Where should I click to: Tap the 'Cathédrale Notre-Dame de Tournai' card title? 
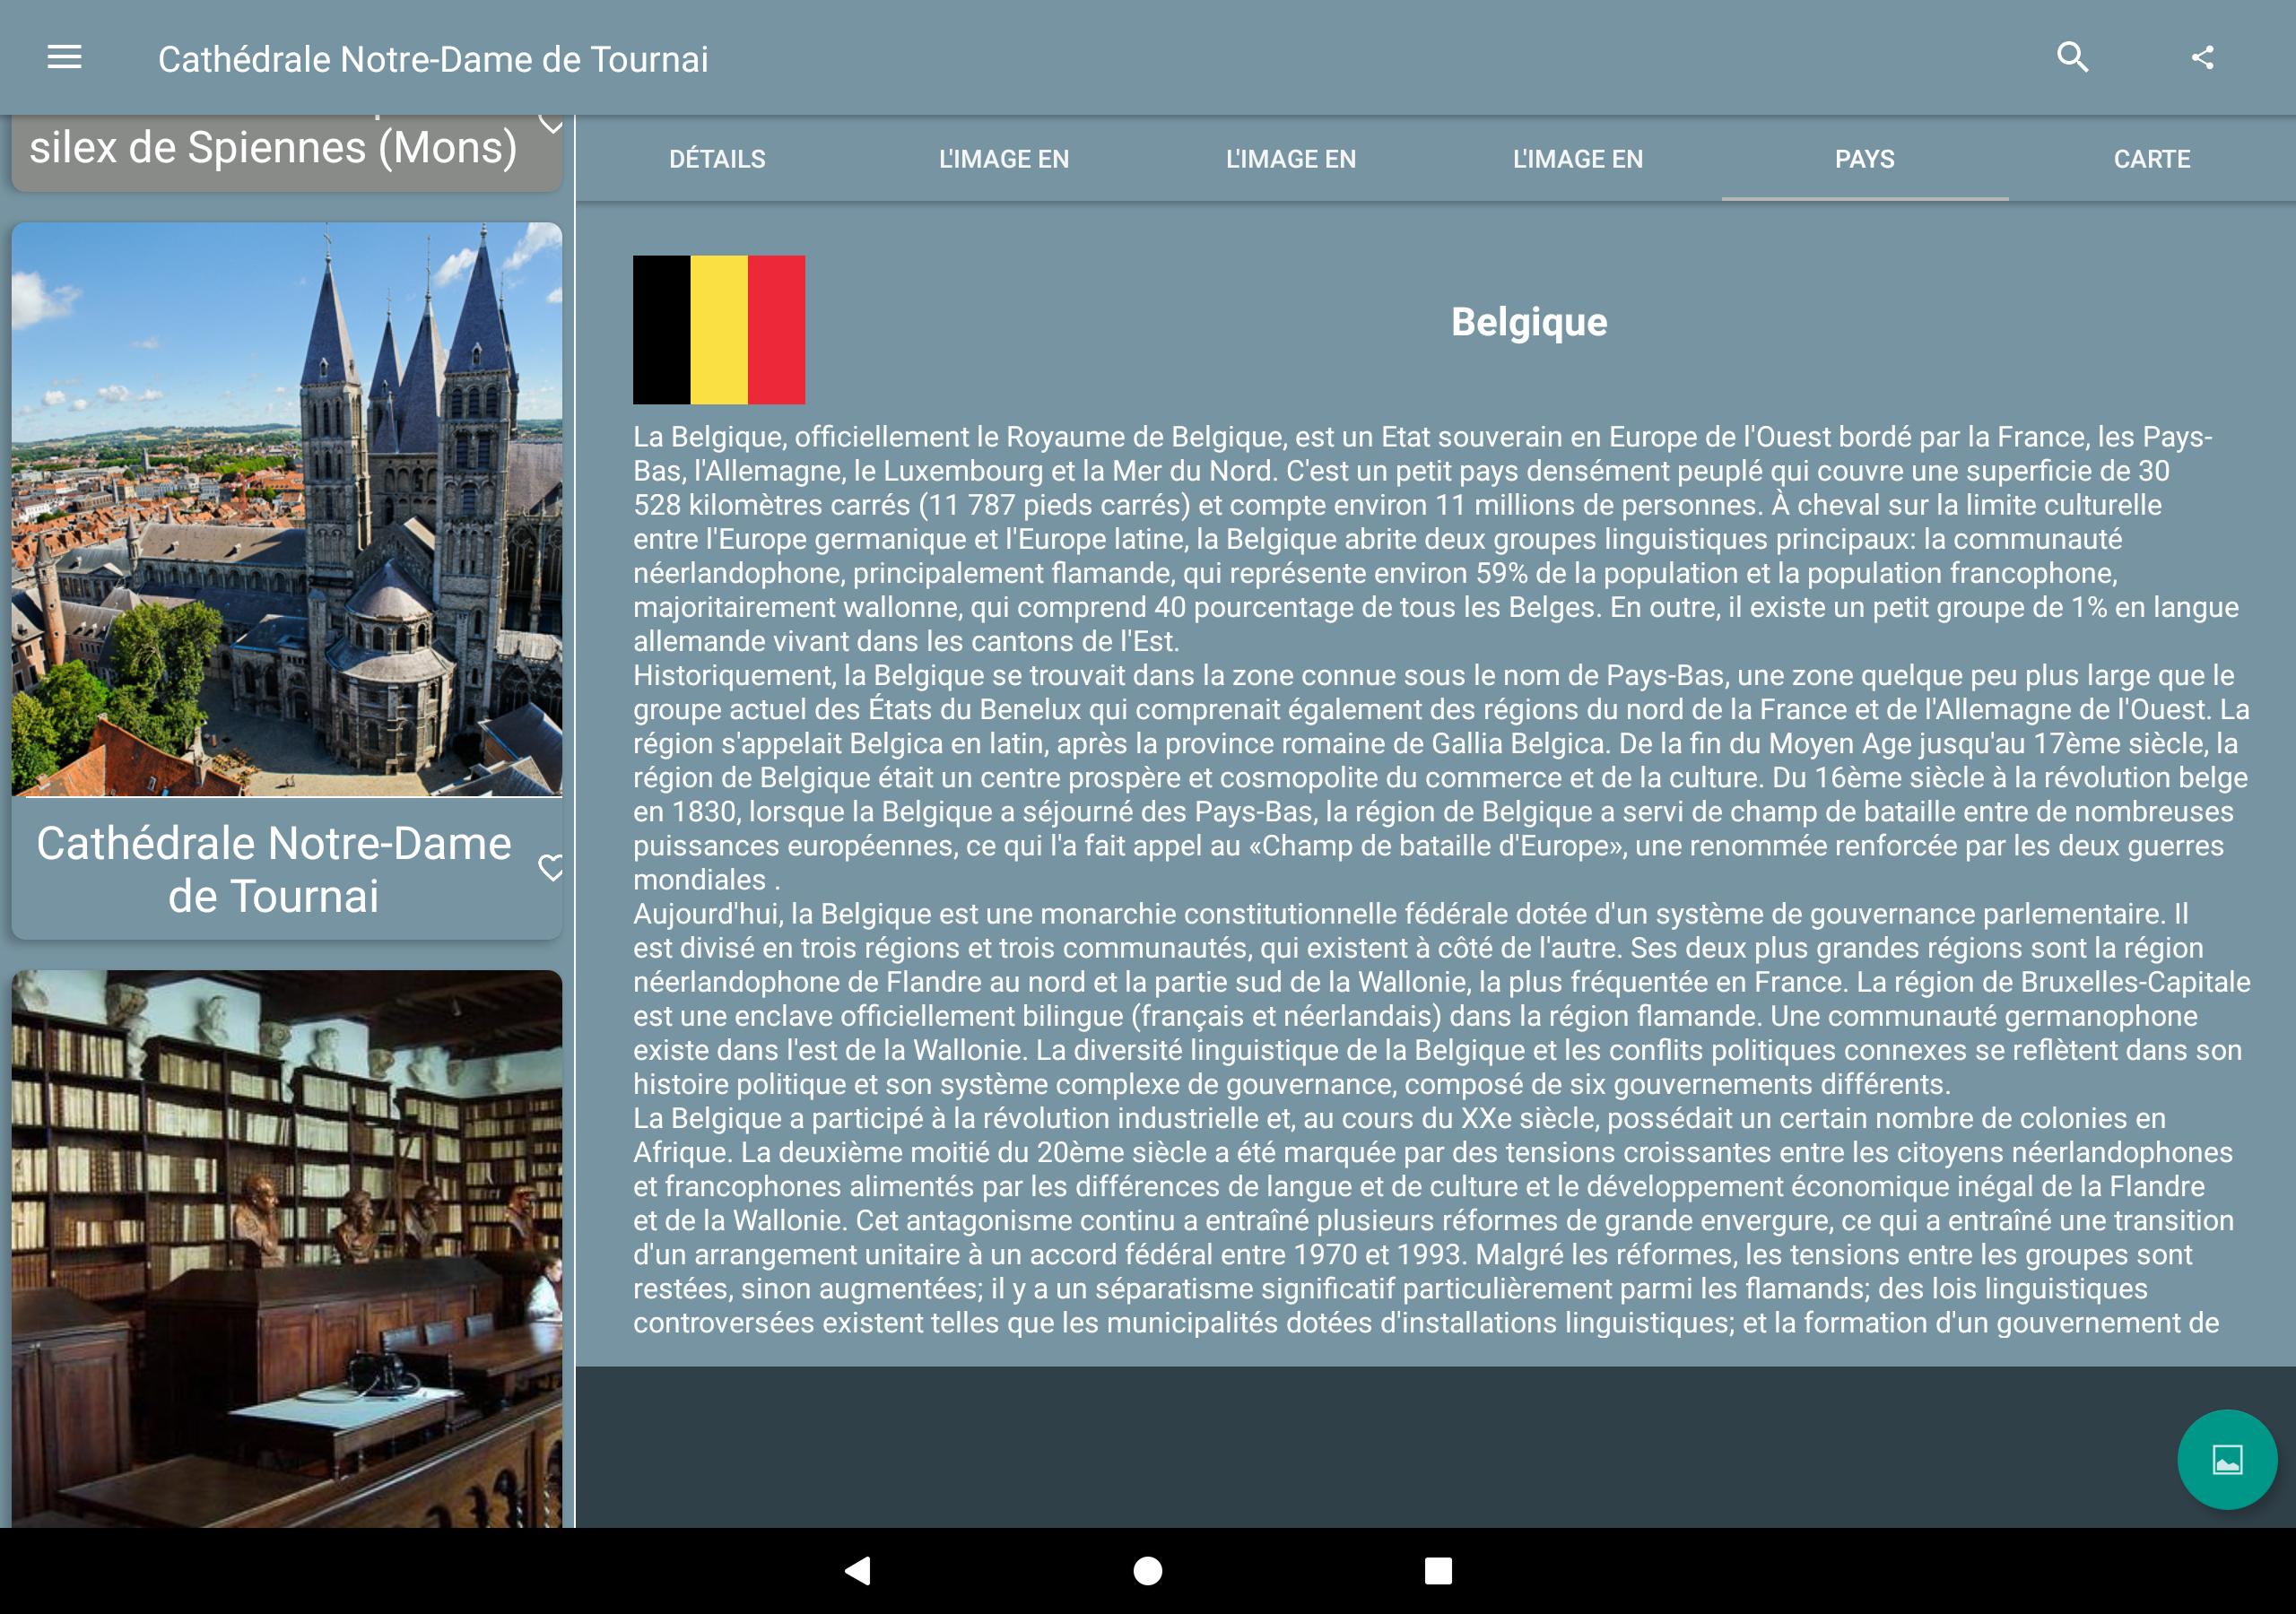[x=273, y=869]
